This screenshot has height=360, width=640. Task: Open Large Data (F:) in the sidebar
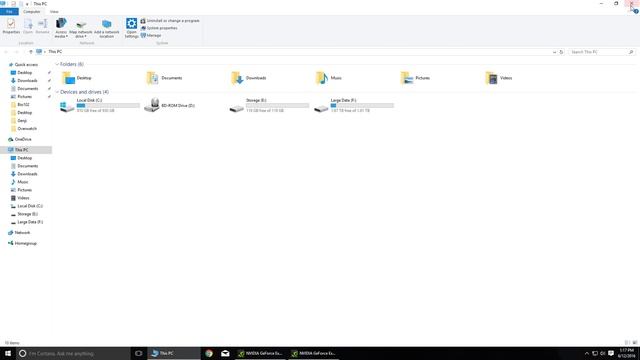[x=30, y=222]
